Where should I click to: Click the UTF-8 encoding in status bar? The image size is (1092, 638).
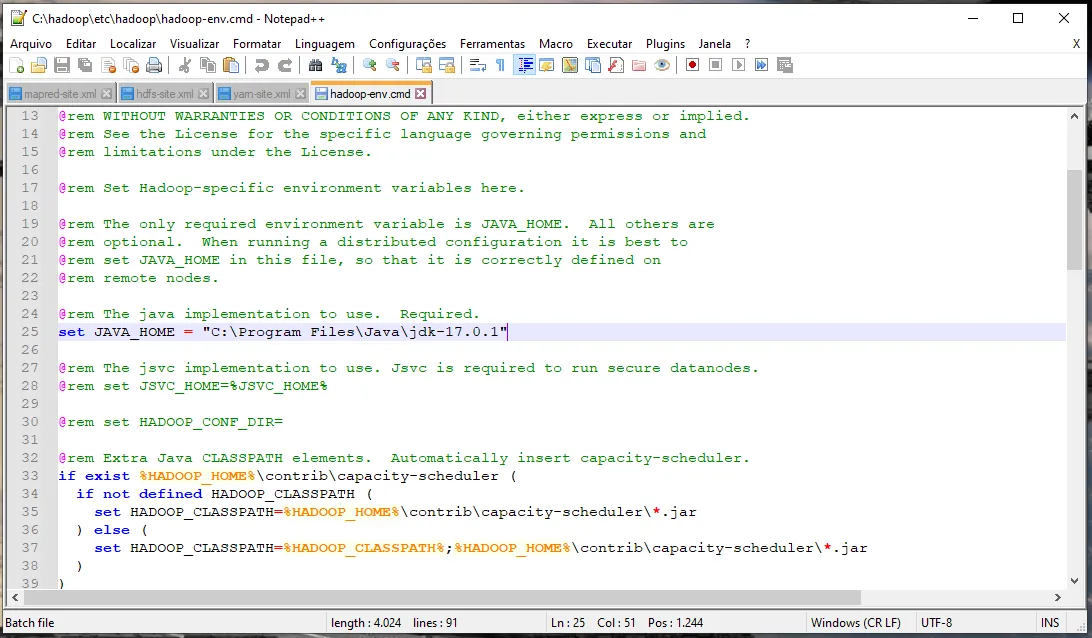click(937, 622)
